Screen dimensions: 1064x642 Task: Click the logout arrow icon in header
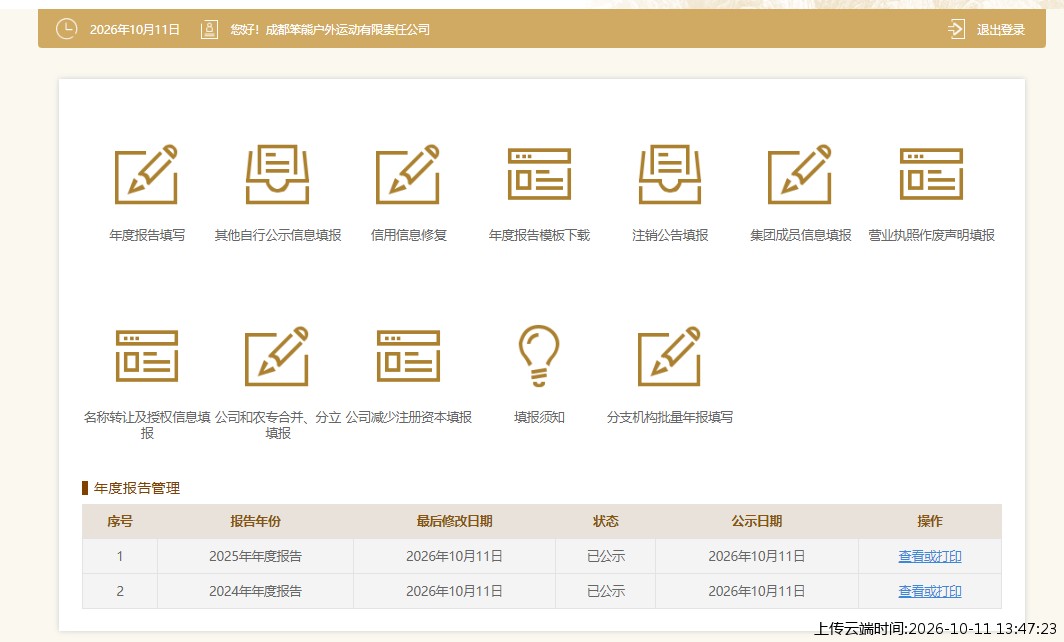(956, 29)
